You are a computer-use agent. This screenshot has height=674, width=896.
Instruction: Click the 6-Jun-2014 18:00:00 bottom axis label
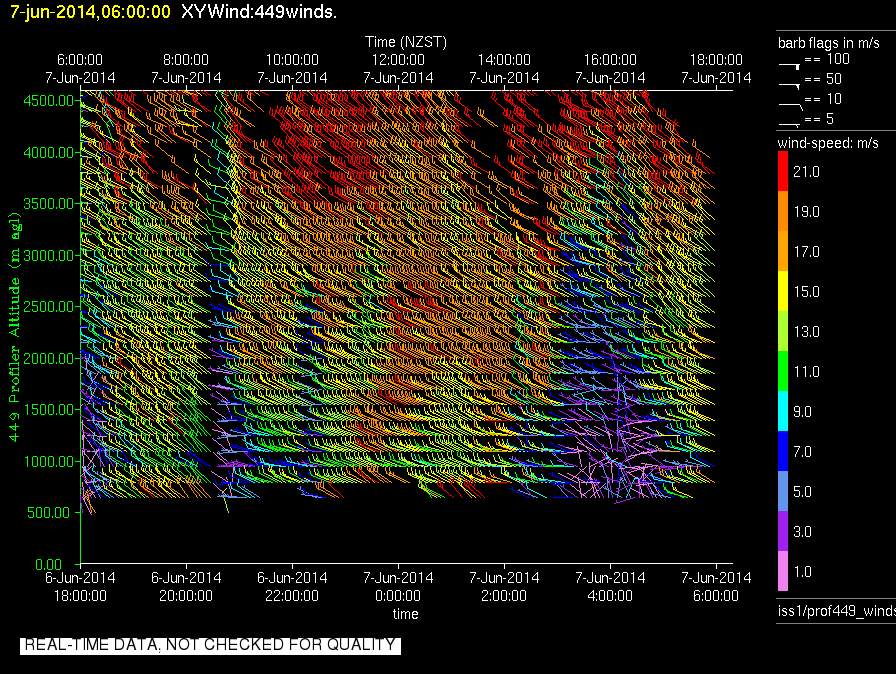coord(80,587)
